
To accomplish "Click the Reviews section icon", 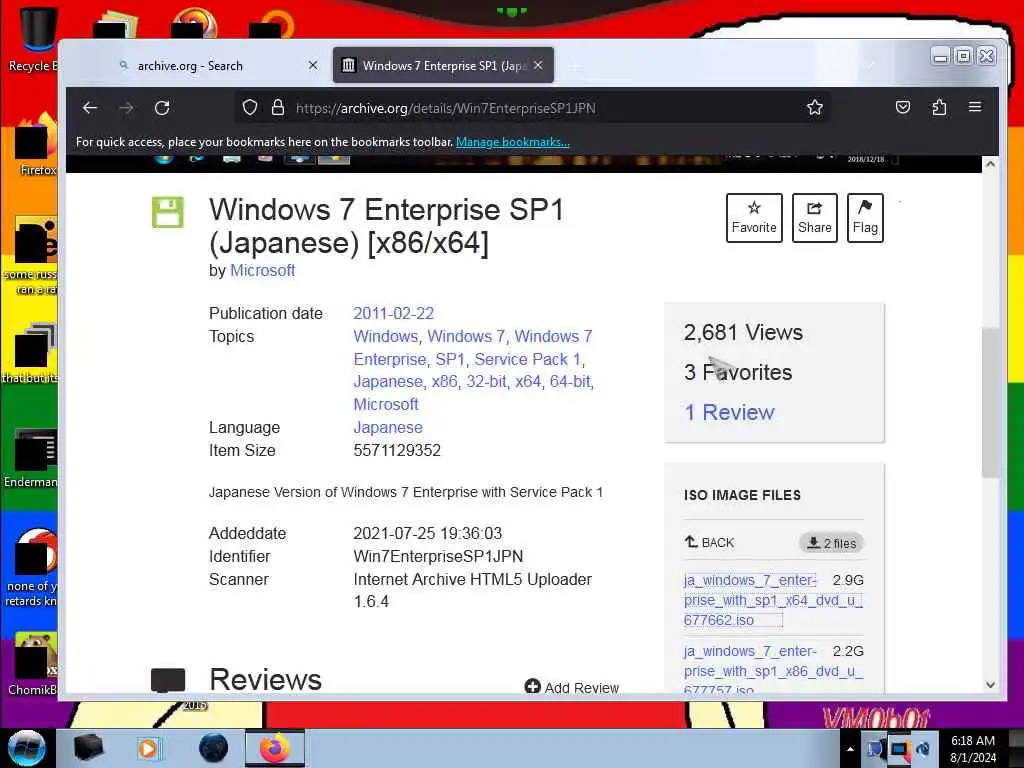I will click(x=168, y=680).
